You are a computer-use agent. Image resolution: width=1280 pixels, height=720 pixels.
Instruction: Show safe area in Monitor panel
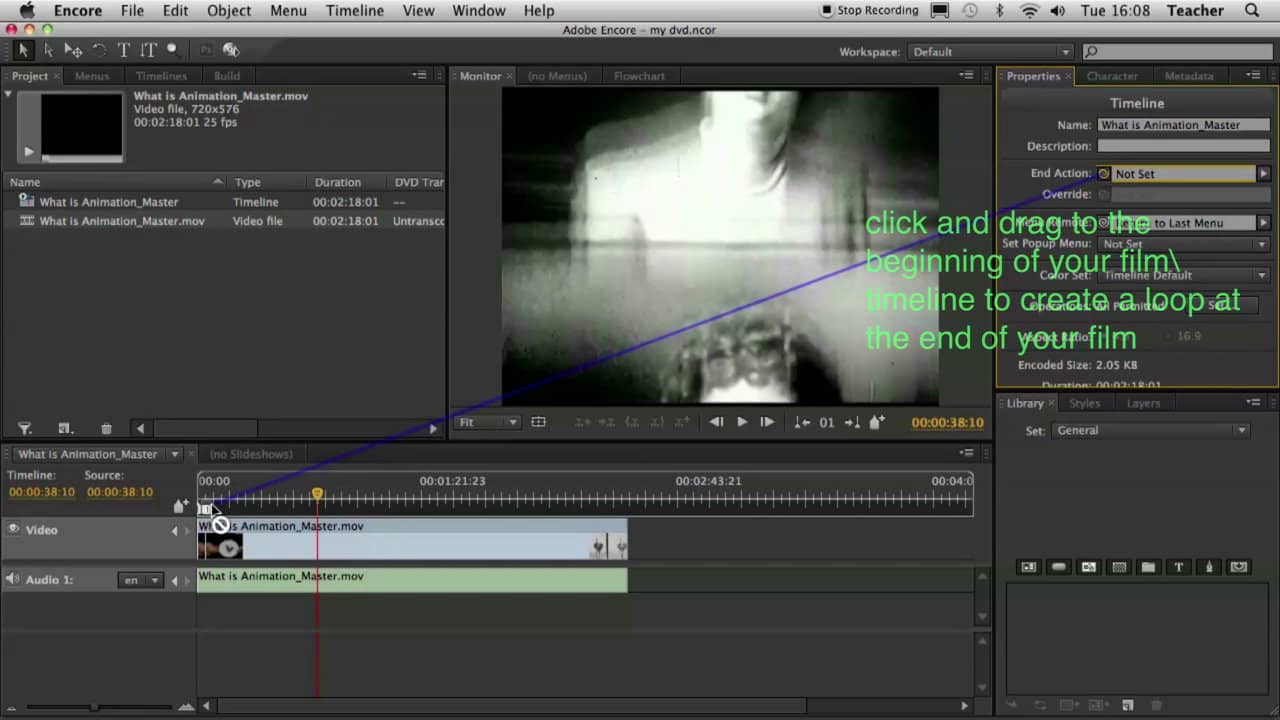pos(538,422)
